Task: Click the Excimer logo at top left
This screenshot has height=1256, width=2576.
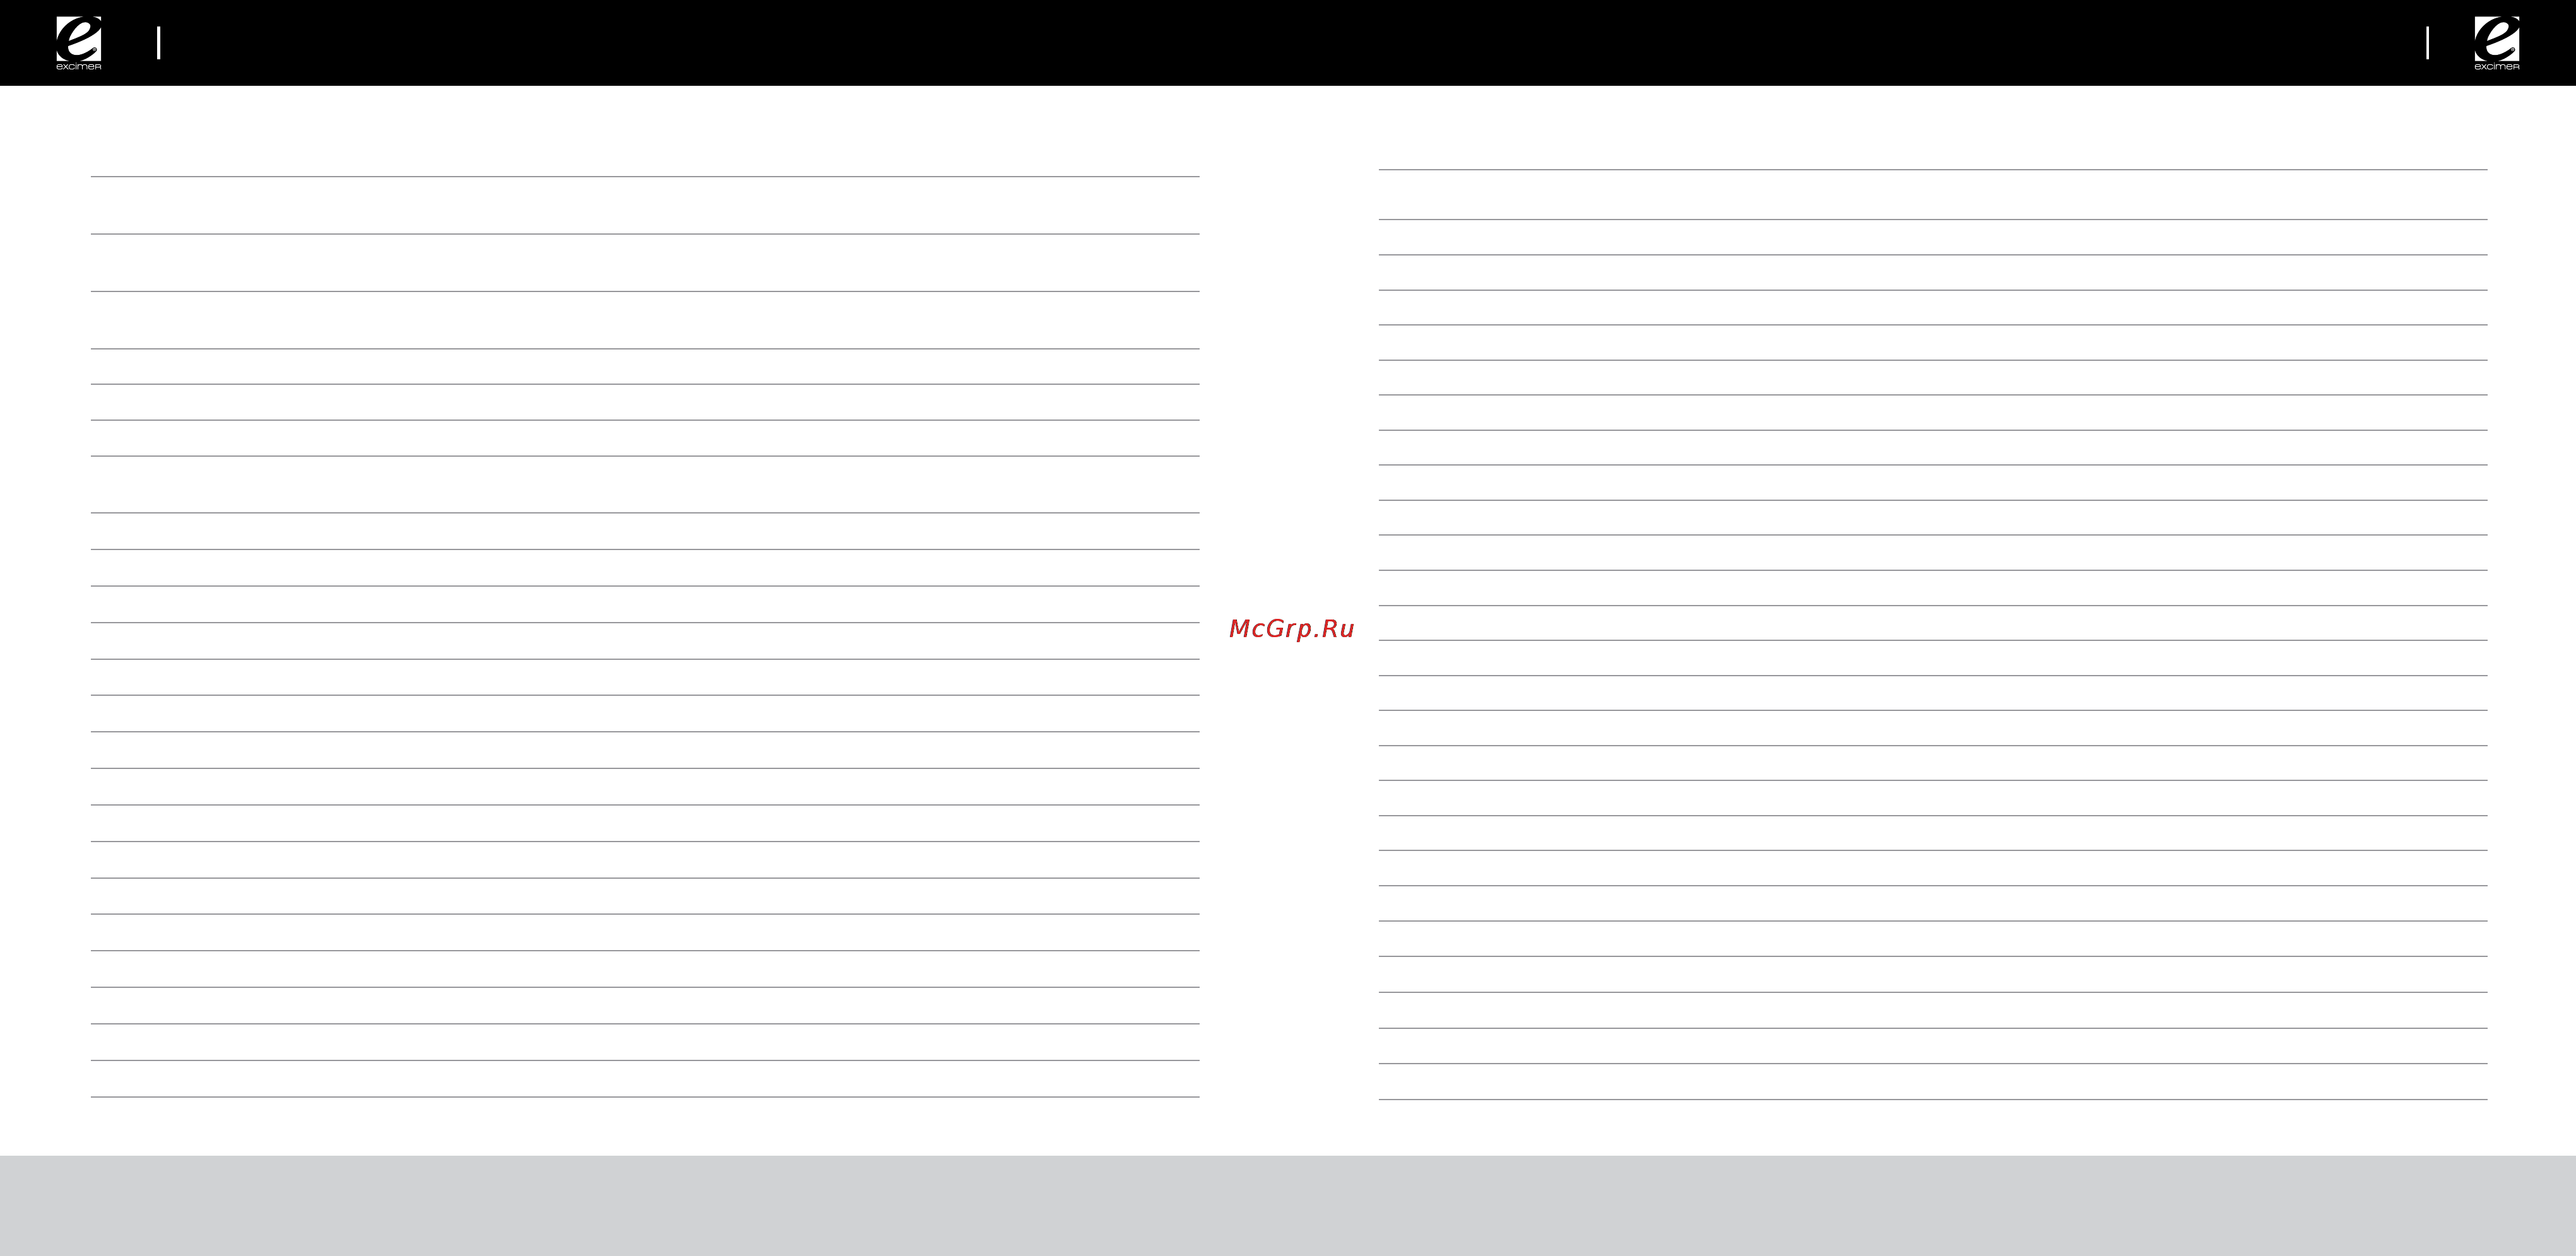Action: (78, 43)
